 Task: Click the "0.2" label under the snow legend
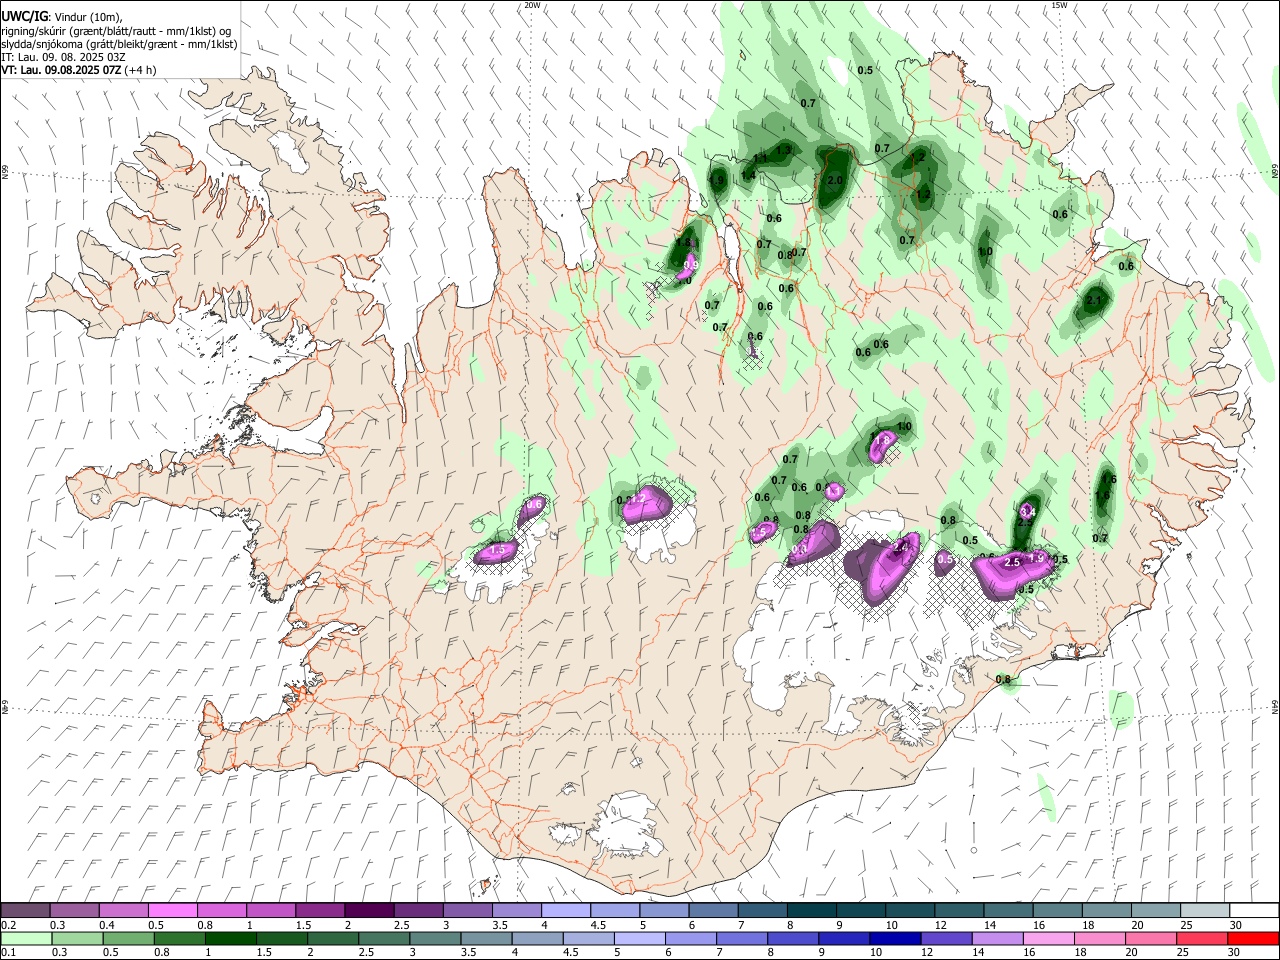(7, 925)
